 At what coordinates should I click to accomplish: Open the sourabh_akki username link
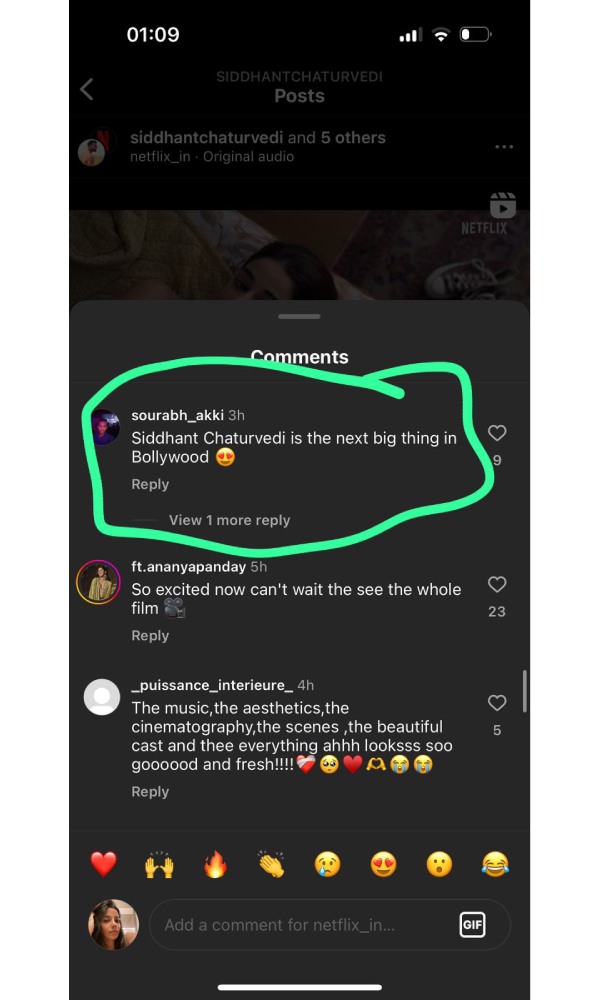pos(177,415)
